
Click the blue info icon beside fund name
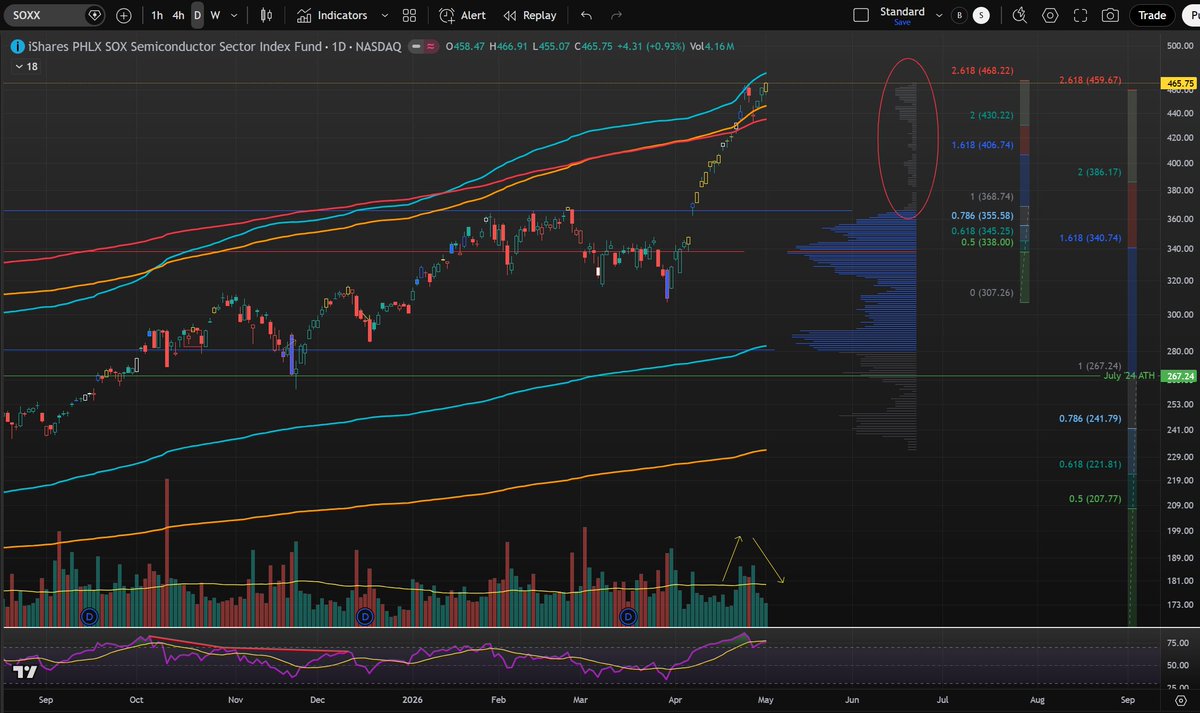point(17,46)
